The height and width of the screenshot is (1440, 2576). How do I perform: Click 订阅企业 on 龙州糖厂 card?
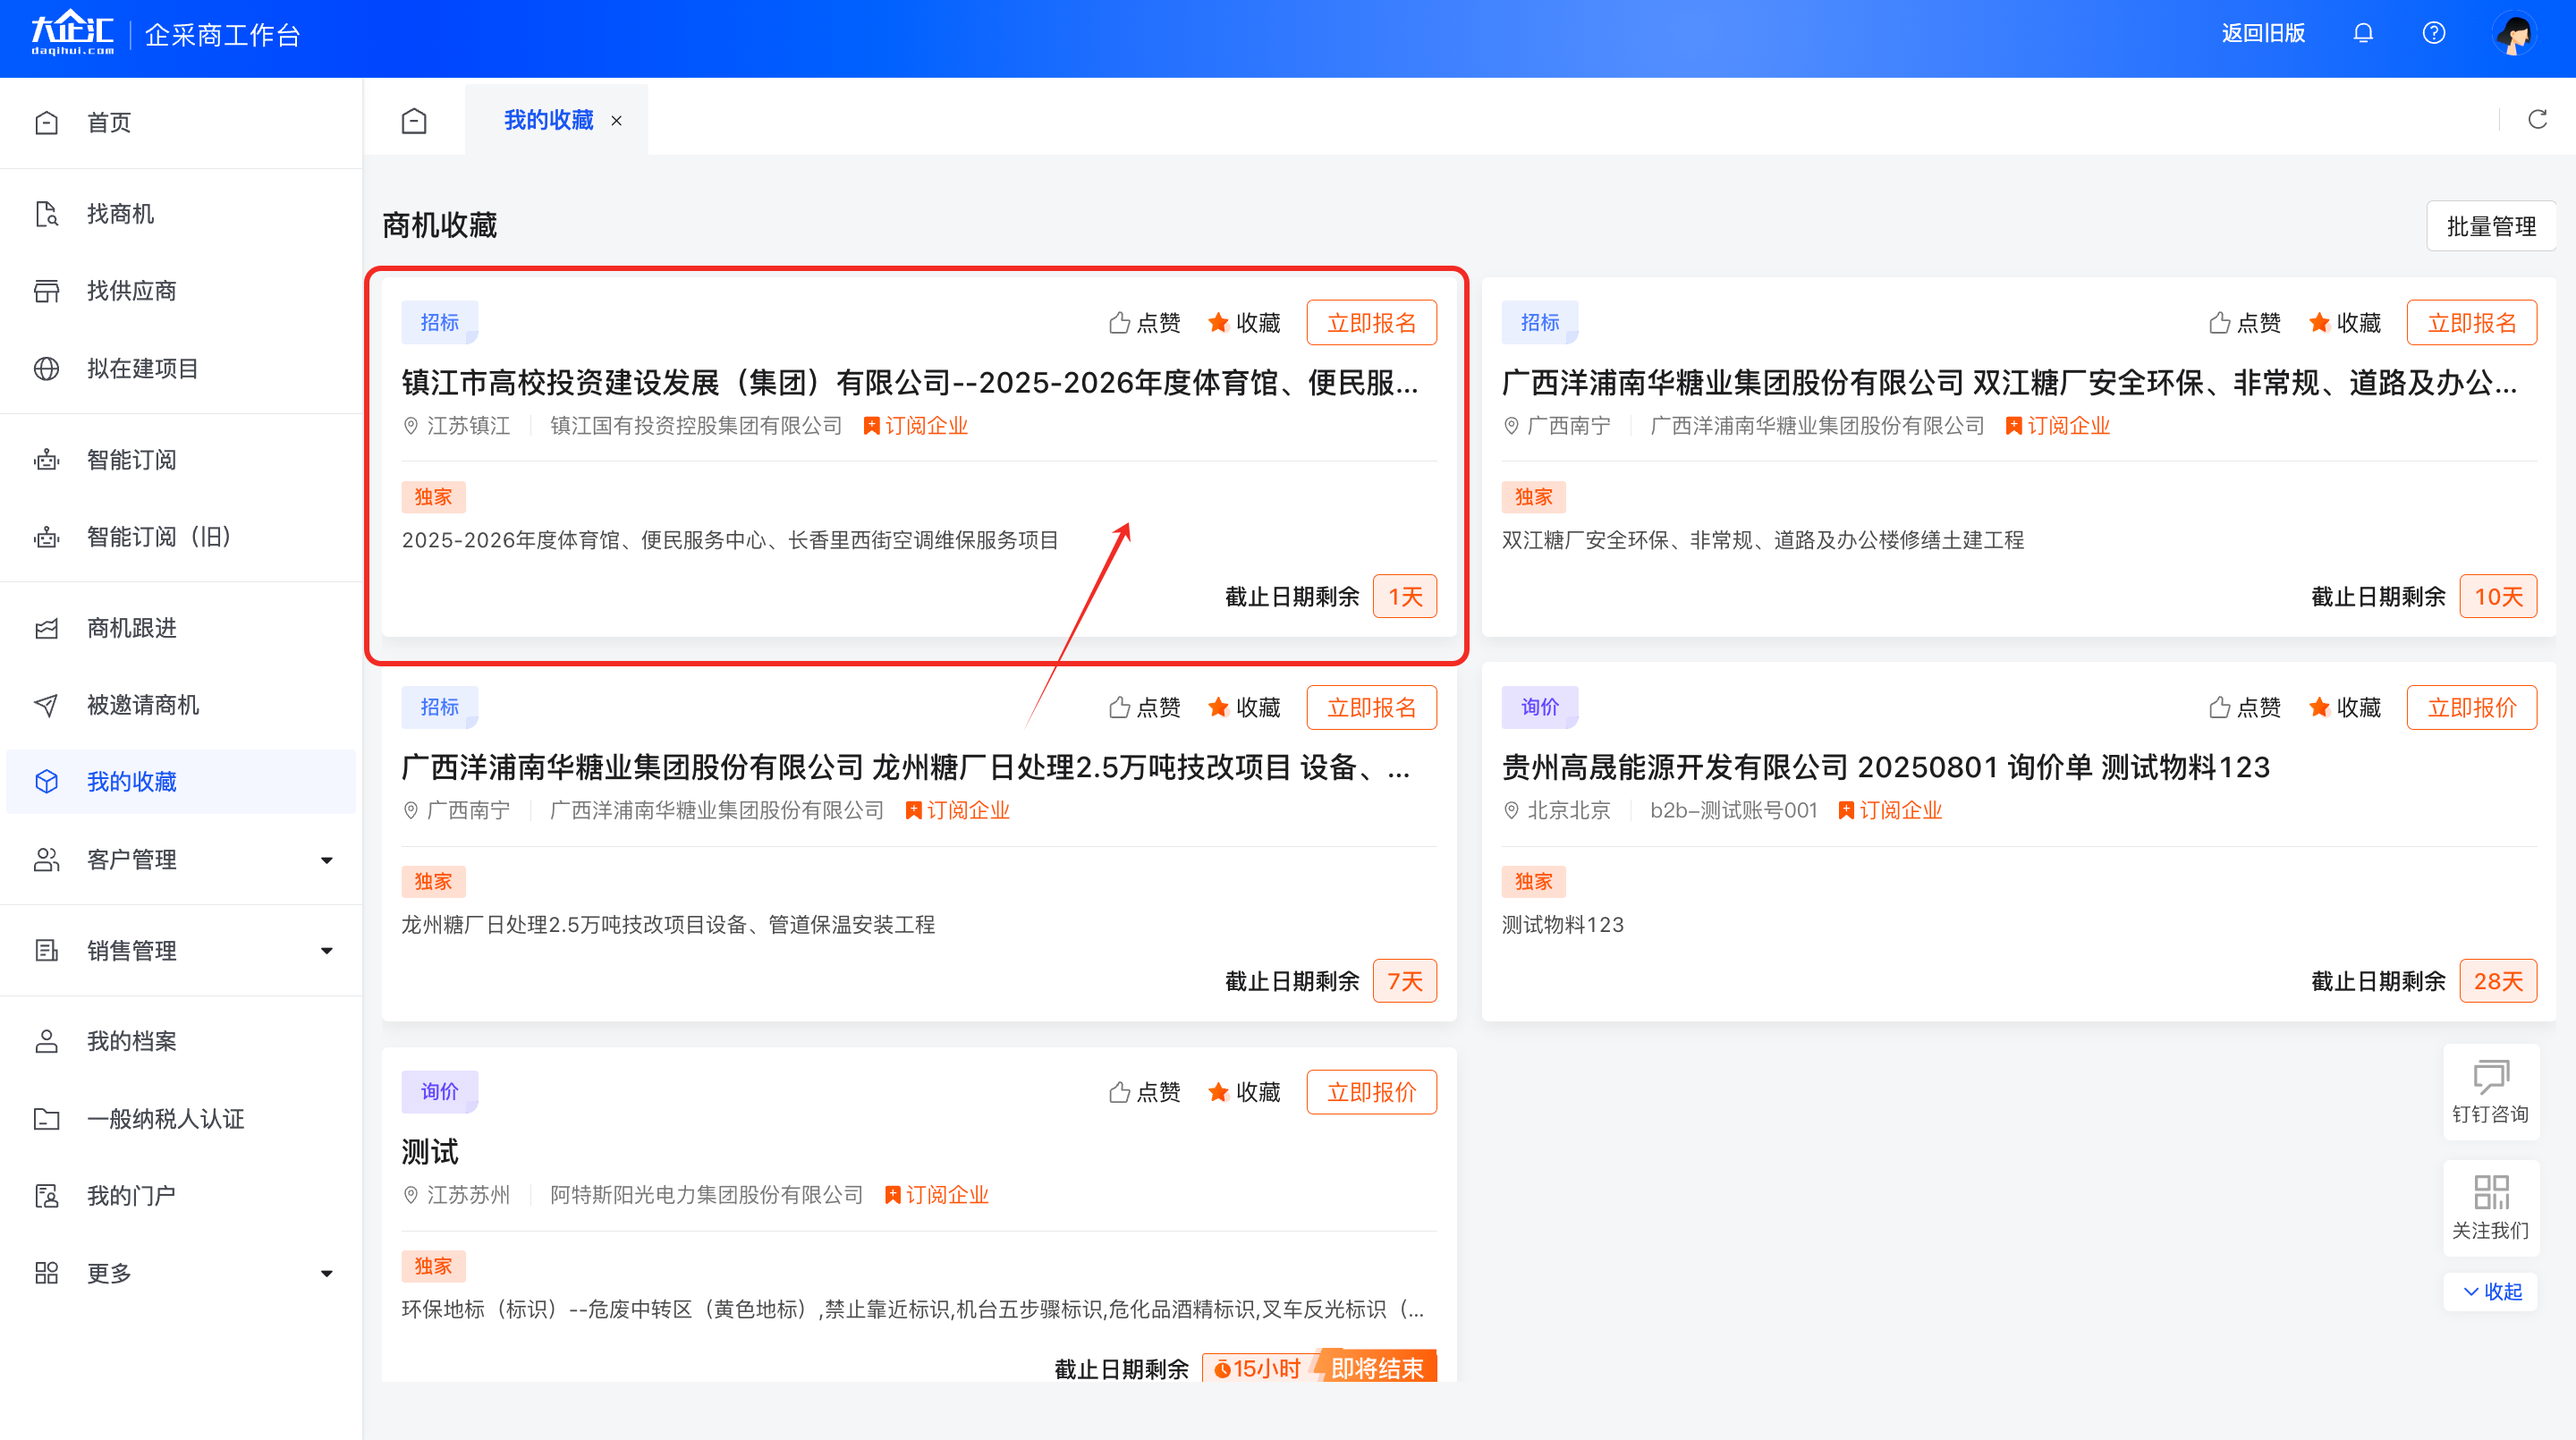[958, 811]
